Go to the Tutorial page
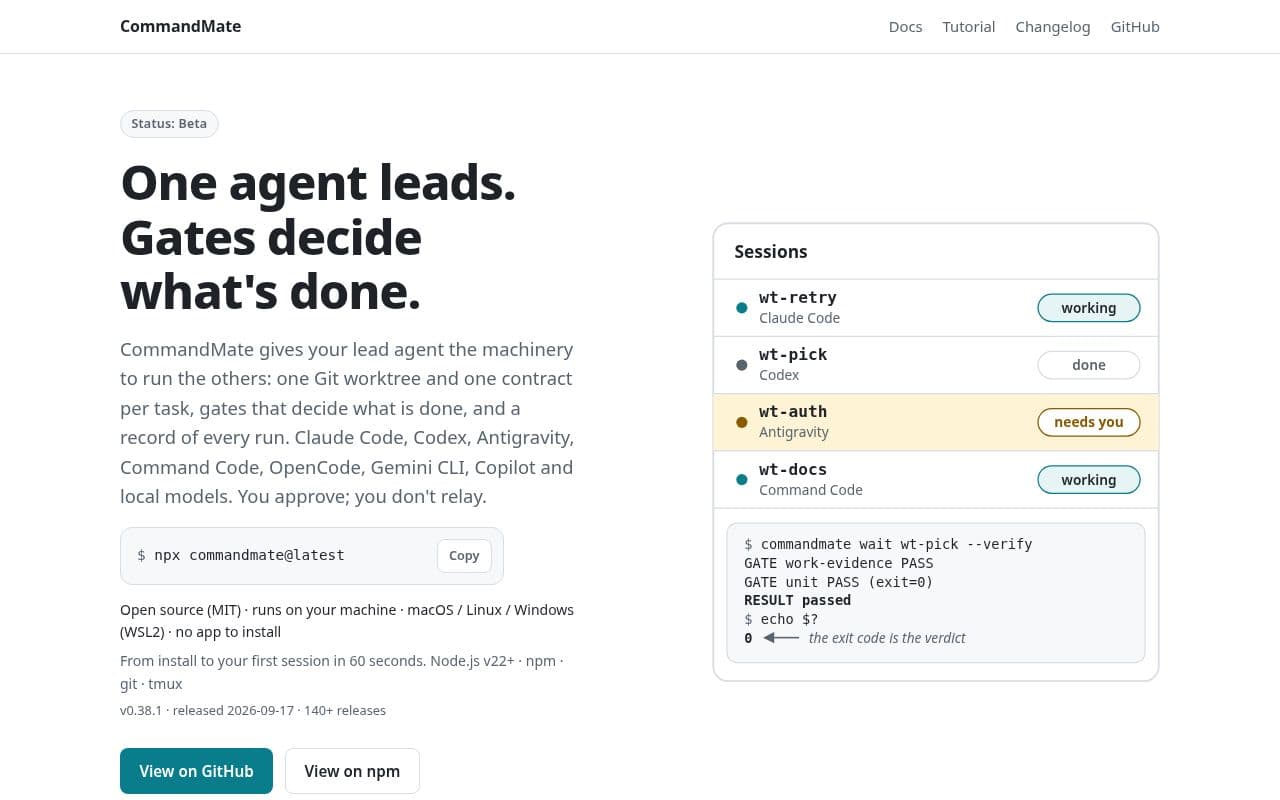The width and height of the screenshot is (1280, 800). 968,27
